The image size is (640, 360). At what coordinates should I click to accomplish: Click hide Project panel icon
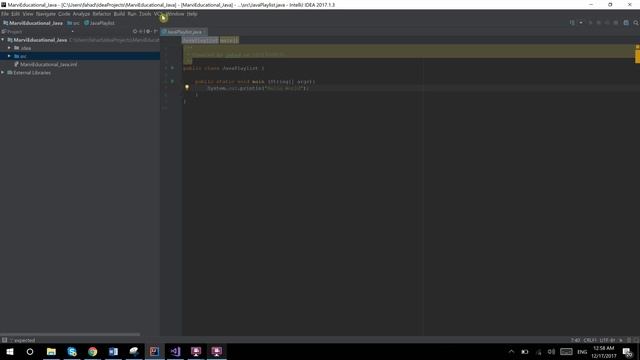click(156, 31)
